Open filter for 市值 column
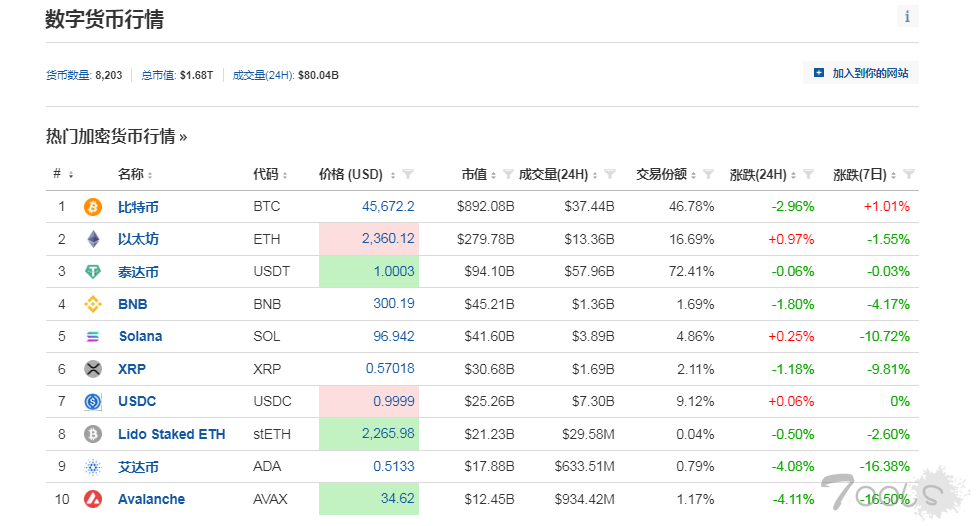976x526 pixels. coord(508,174)
